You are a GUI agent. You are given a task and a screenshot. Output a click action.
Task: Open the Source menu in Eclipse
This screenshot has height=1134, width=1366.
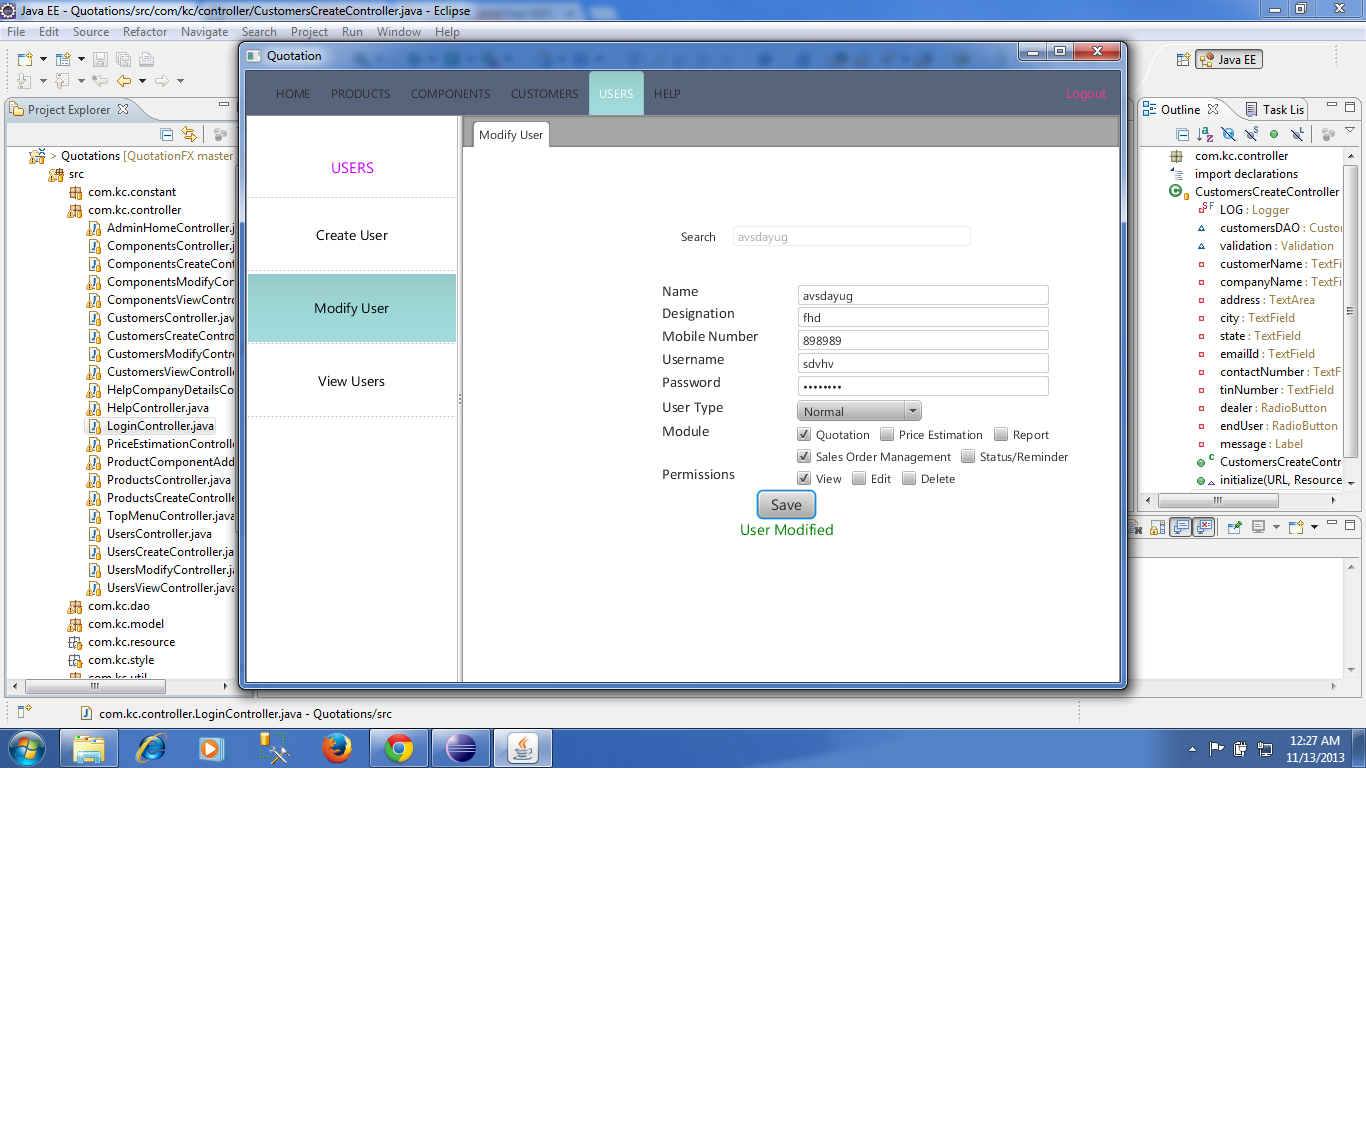pos(91,32)
